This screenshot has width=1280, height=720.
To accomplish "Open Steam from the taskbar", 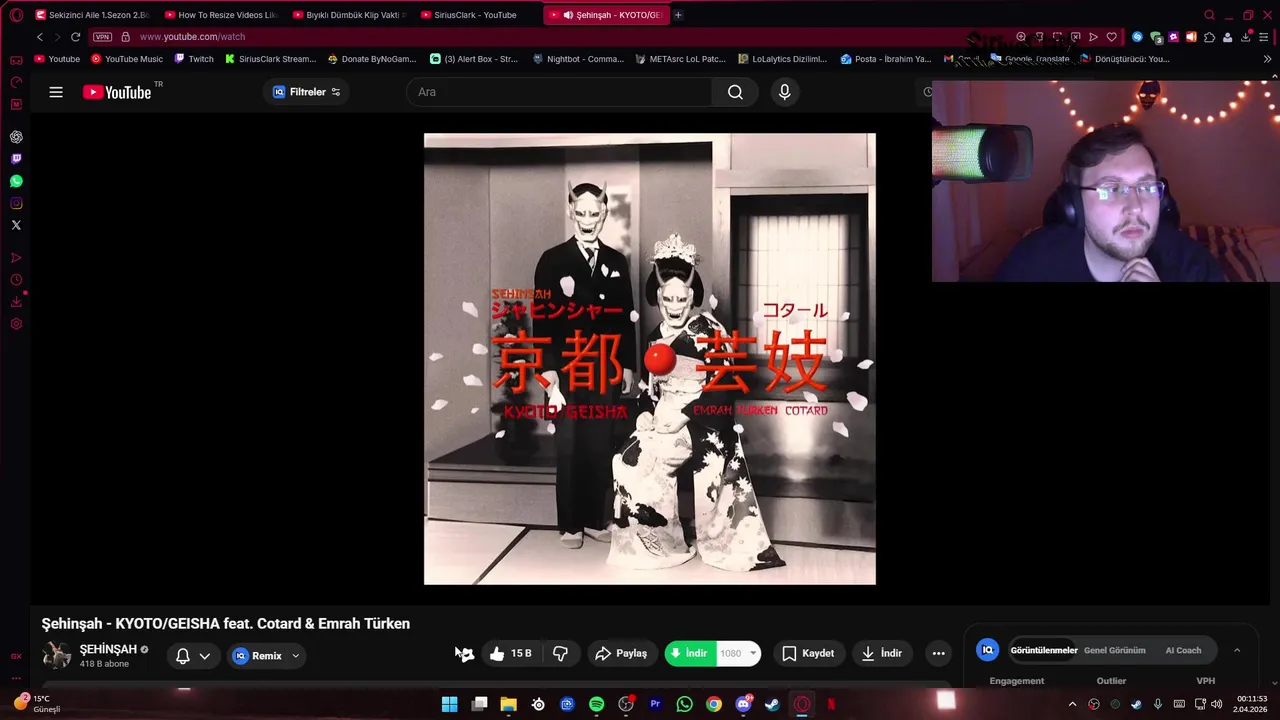I will 772,704.
